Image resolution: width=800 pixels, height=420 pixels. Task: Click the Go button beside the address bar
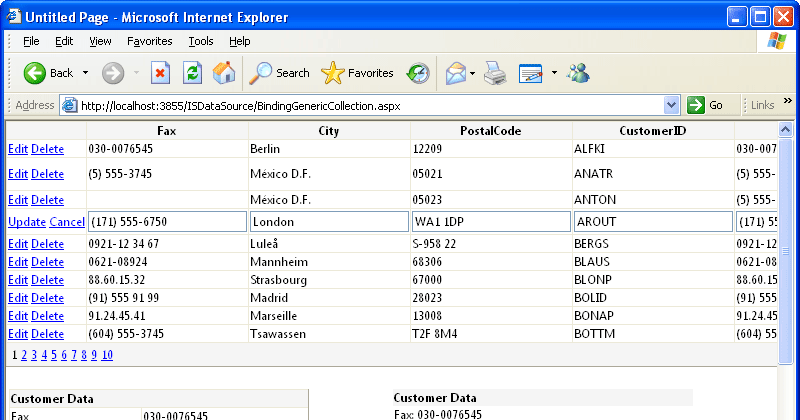click(x=706, y=105)
